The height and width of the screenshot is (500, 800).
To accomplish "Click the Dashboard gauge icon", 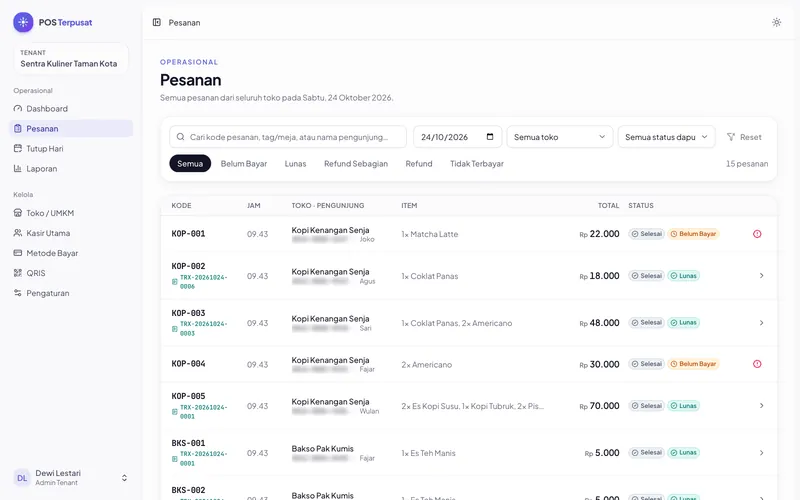I will click(18, 109).
